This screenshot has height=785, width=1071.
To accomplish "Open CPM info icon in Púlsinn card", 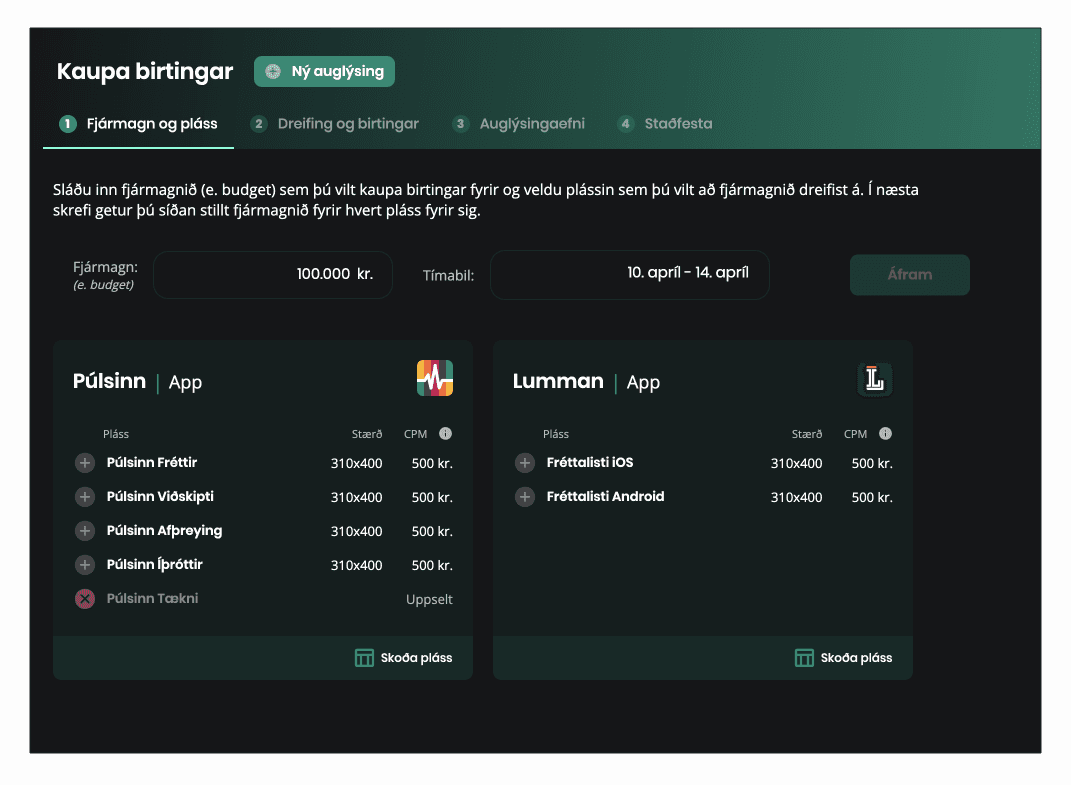I will [x=445, y=434].
